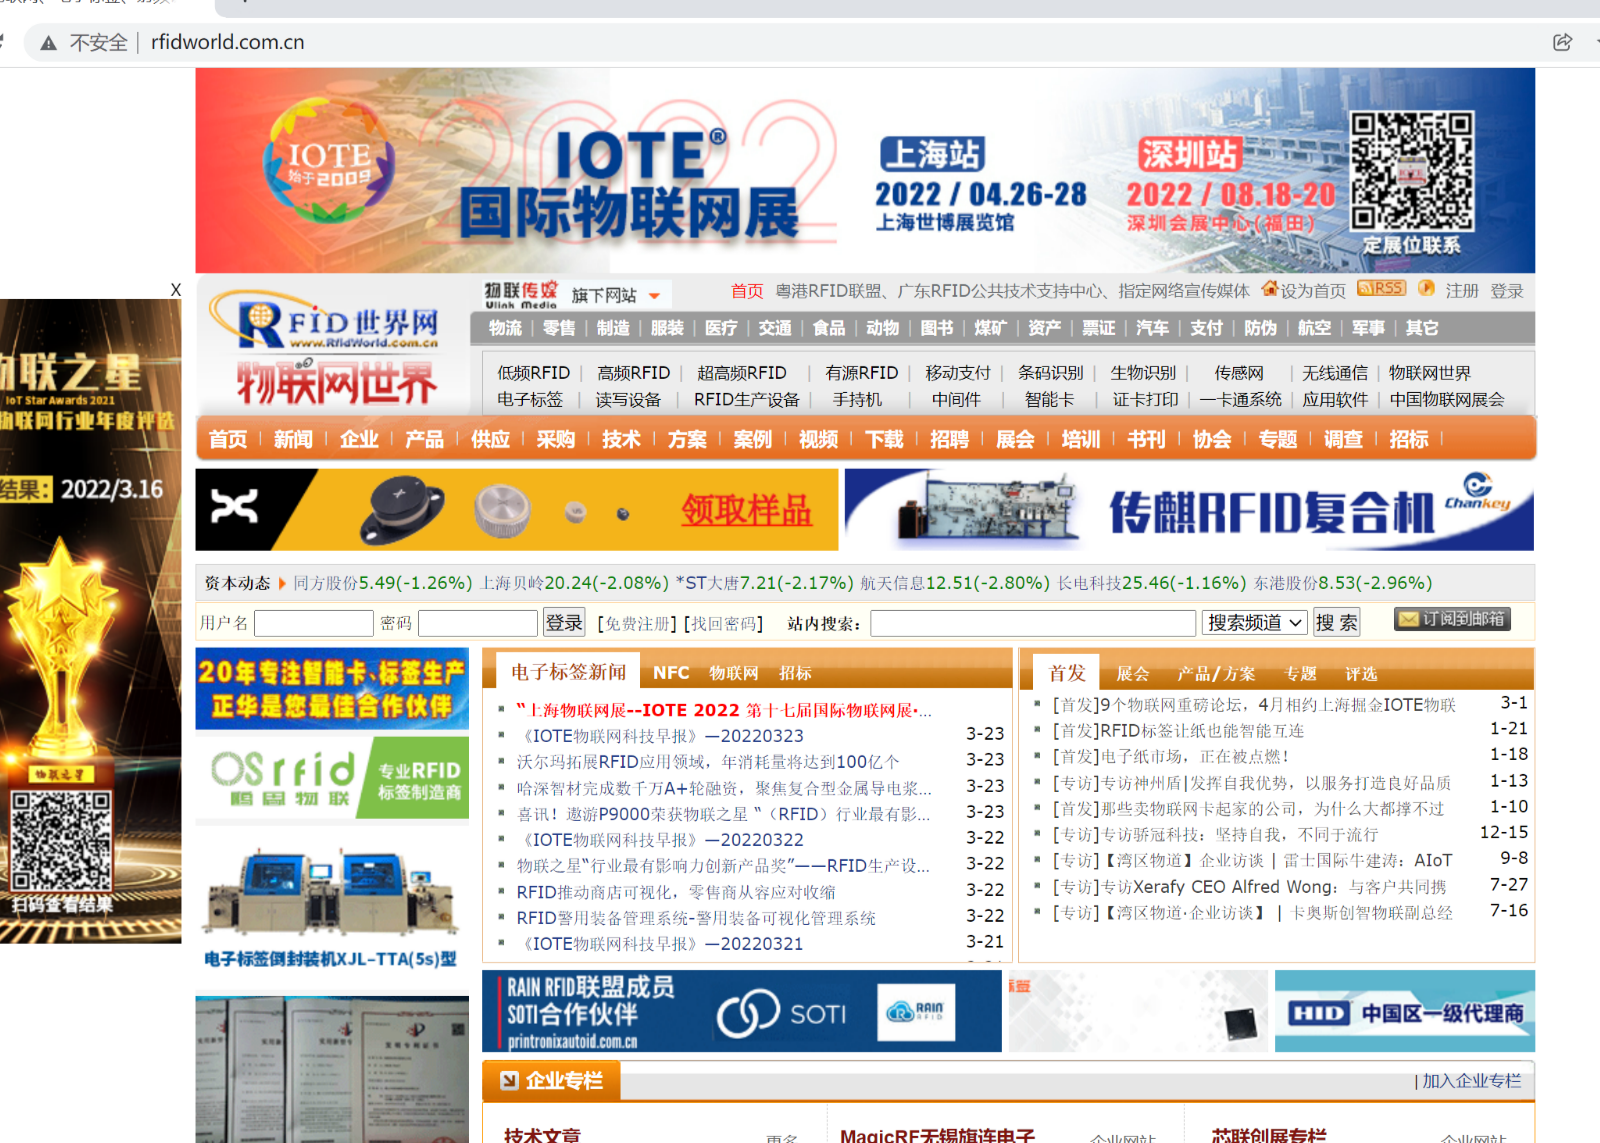Screen dimensions: 1600x1143
Task: Click the RSS feed icon
Action: [1381, 289]
